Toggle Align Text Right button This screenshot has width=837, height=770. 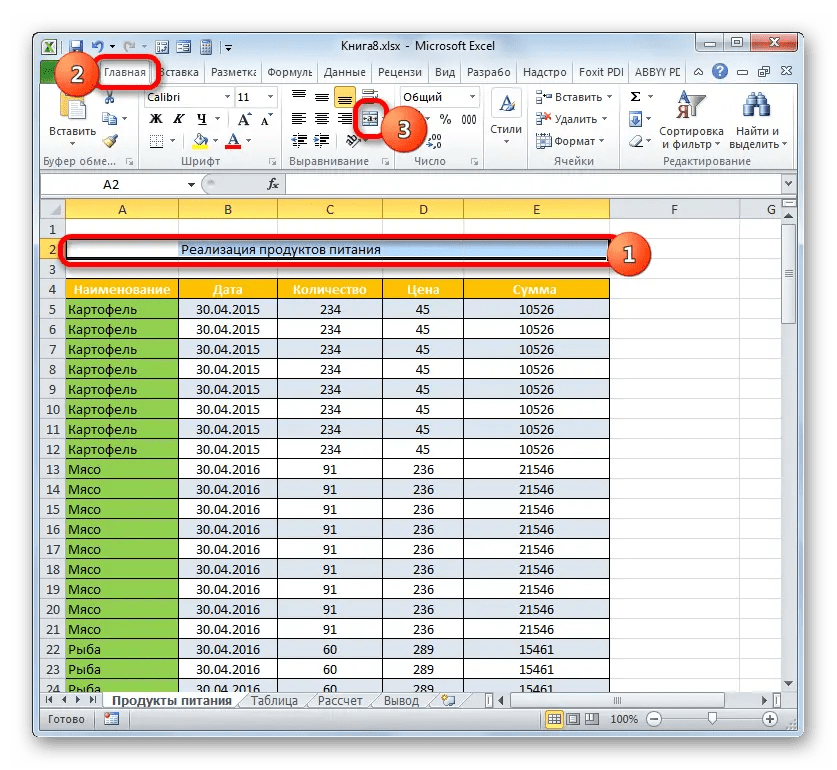345,119
